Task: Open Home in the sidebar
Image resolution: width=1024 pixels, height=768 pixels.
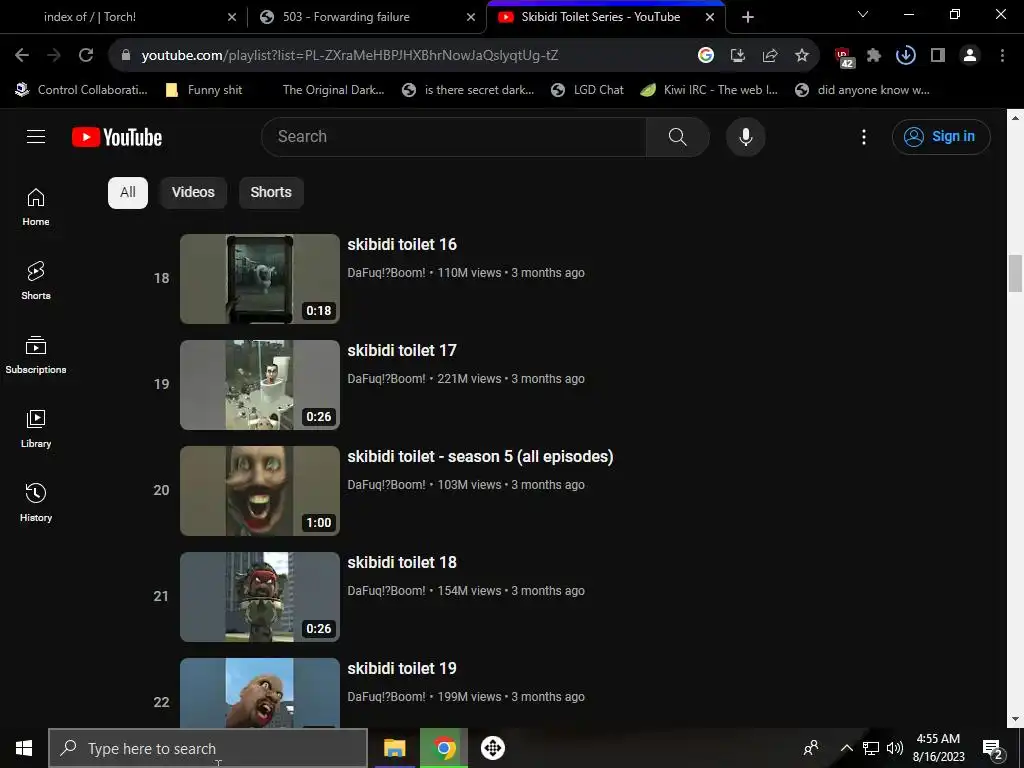Action: pos(36,207)
